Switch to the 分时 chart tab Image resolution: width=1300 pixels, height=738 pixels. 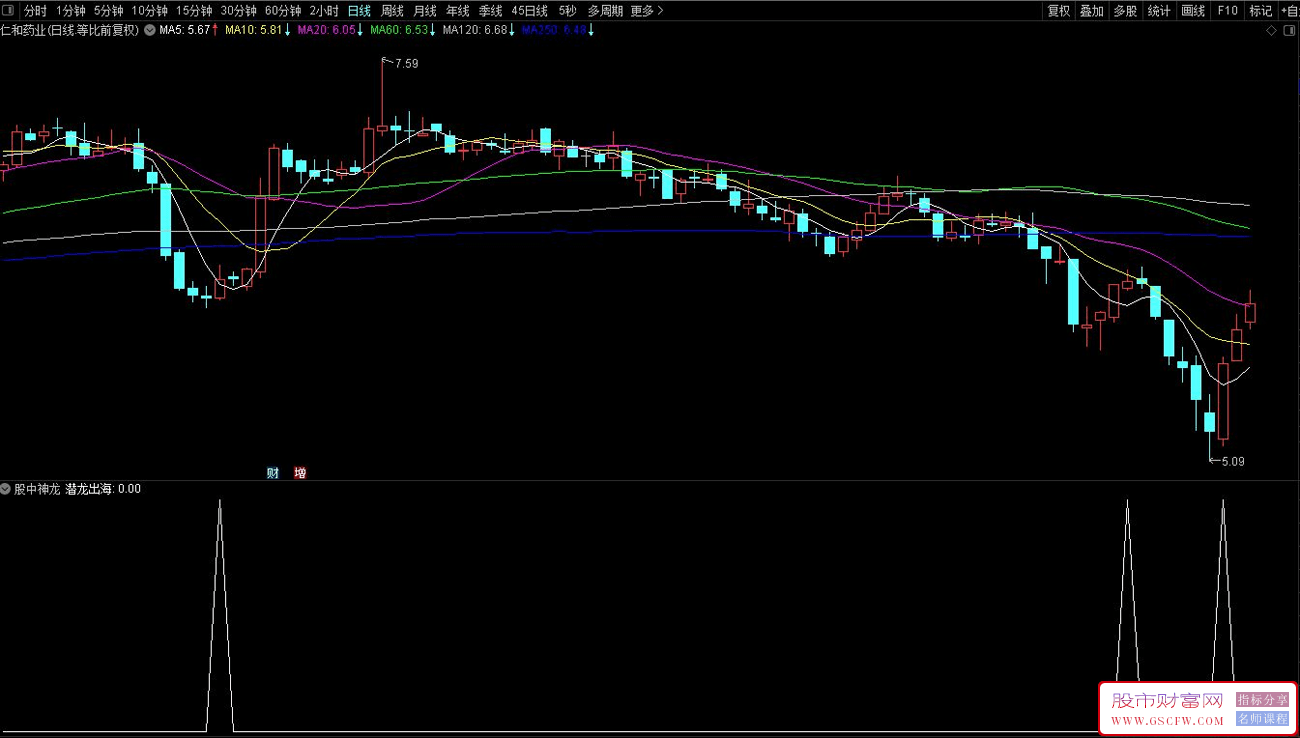[x=35, y=11]
